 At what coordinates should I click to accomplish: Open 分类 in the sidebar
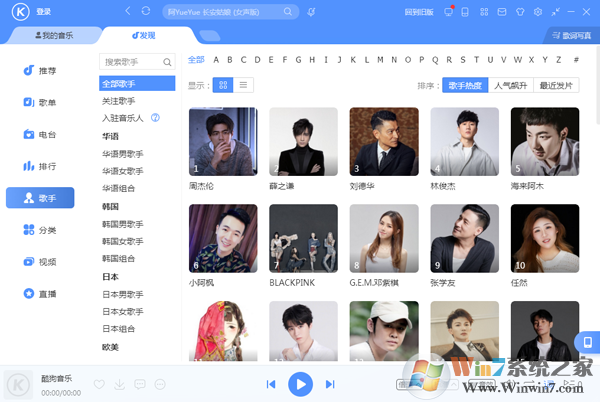tap(40, 230)
